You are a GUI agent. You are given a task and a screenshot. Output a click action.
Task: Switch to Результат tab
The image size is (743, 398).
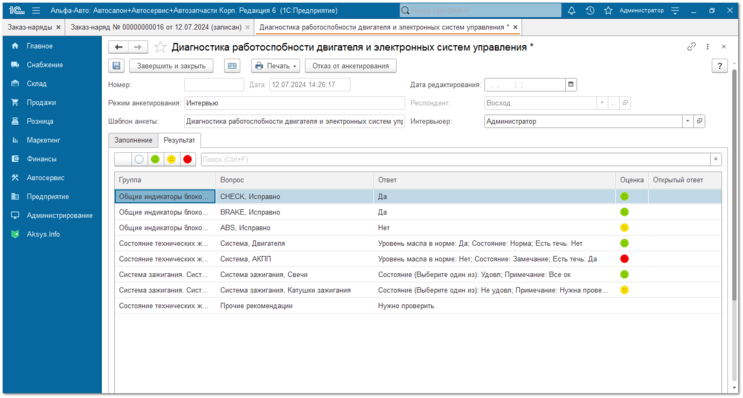pyautogui.click(x=179, y=140)
